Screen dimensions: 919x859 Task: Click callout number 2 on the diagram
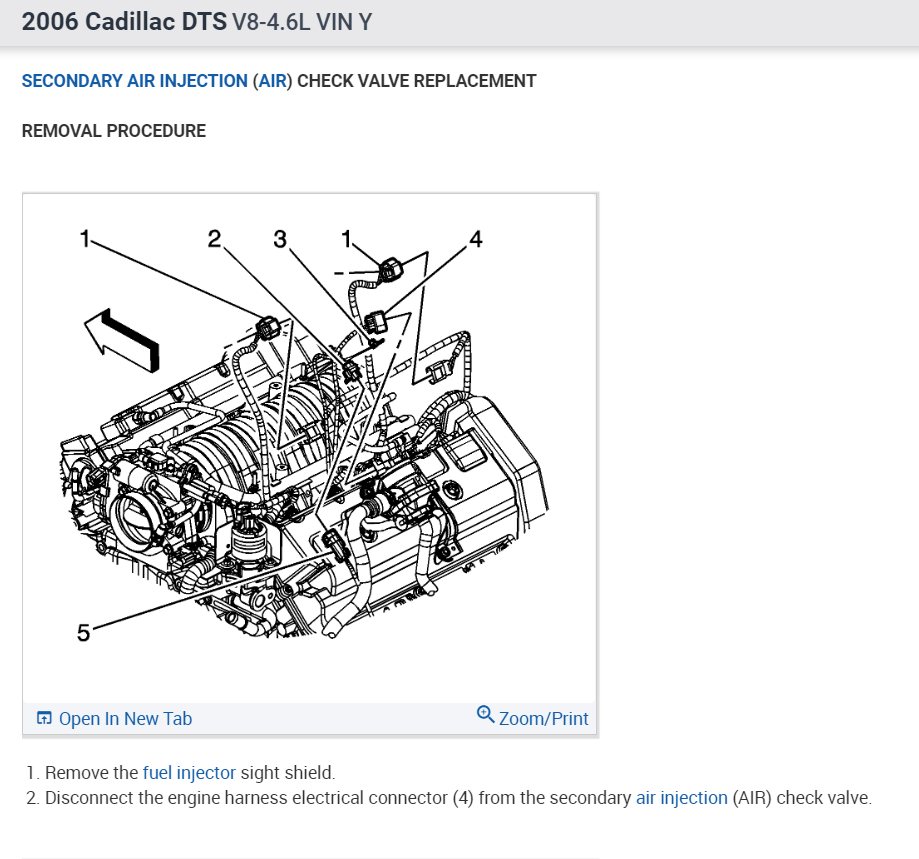(x=215, y=238)
